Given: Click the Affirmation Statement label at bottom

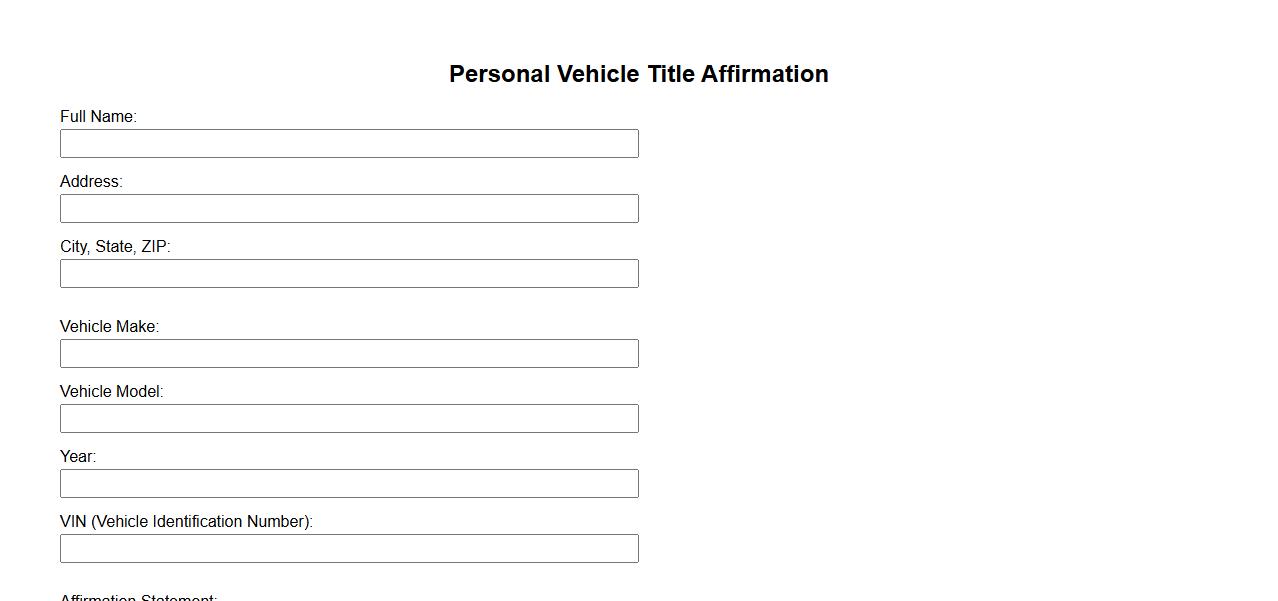Looking at the screenshot, I should click(138, 598).
